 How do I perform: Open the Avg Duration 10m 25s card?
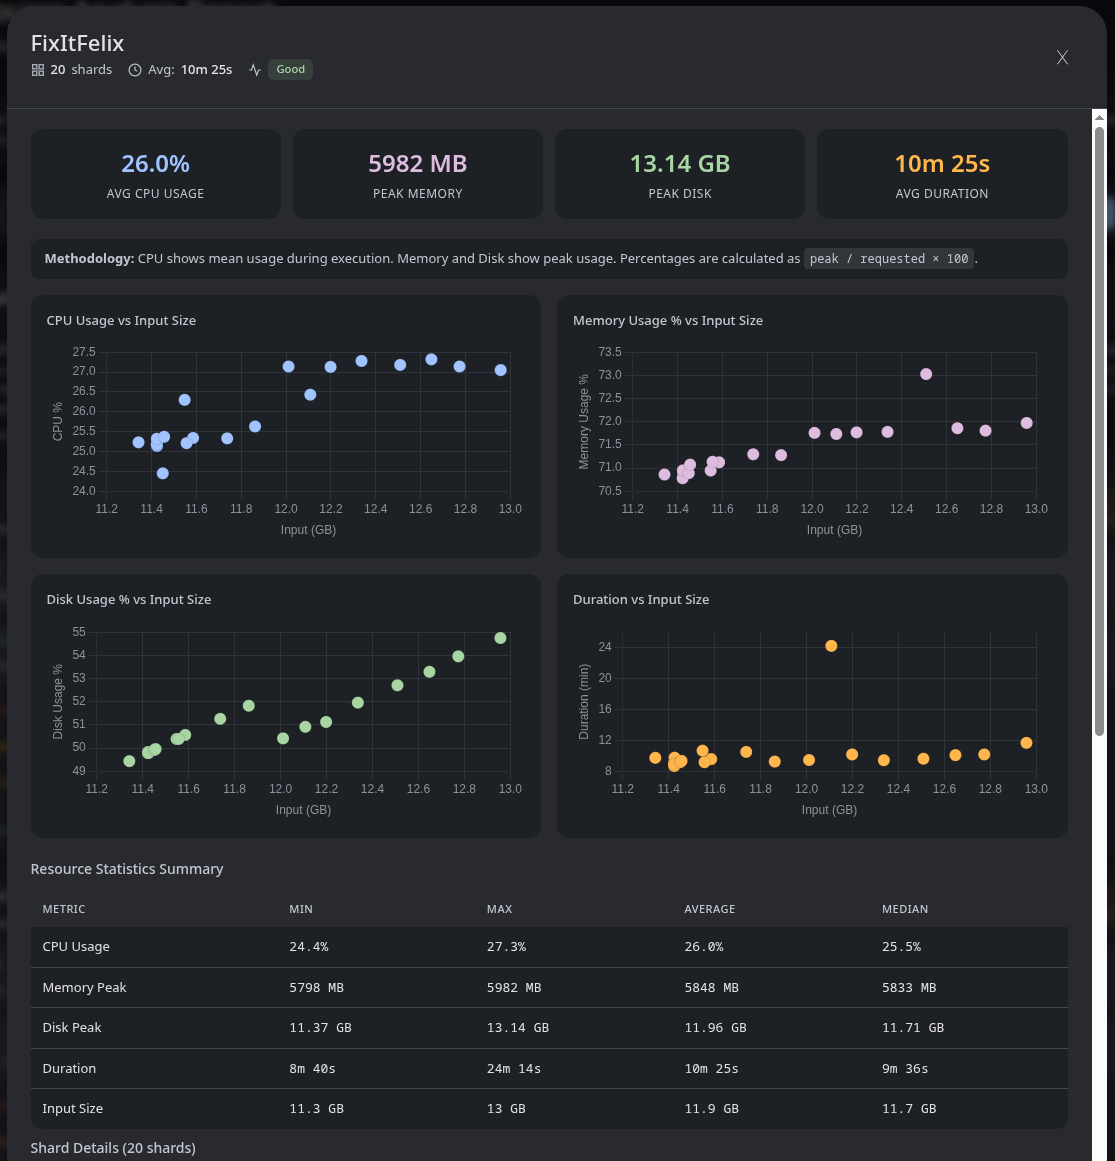click(x=942, y=174)
